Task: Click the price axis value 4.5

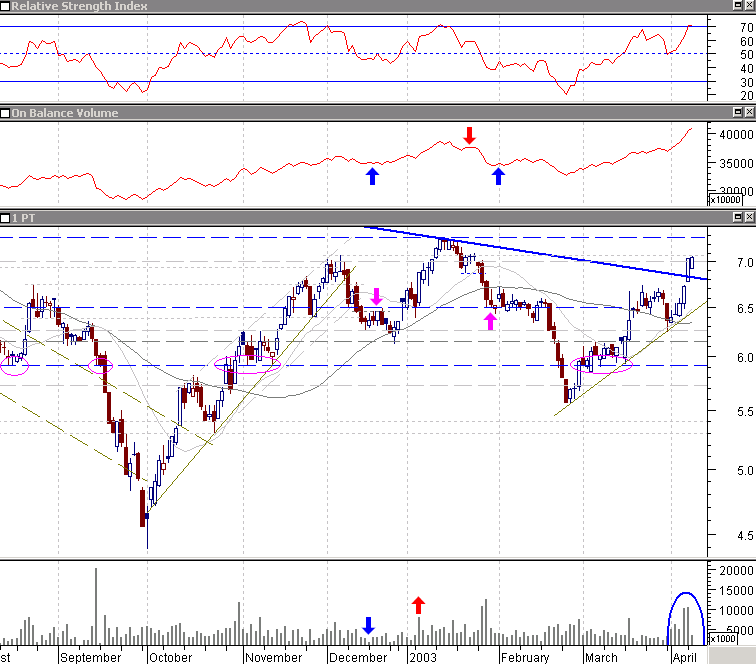Action: [745, 536]
